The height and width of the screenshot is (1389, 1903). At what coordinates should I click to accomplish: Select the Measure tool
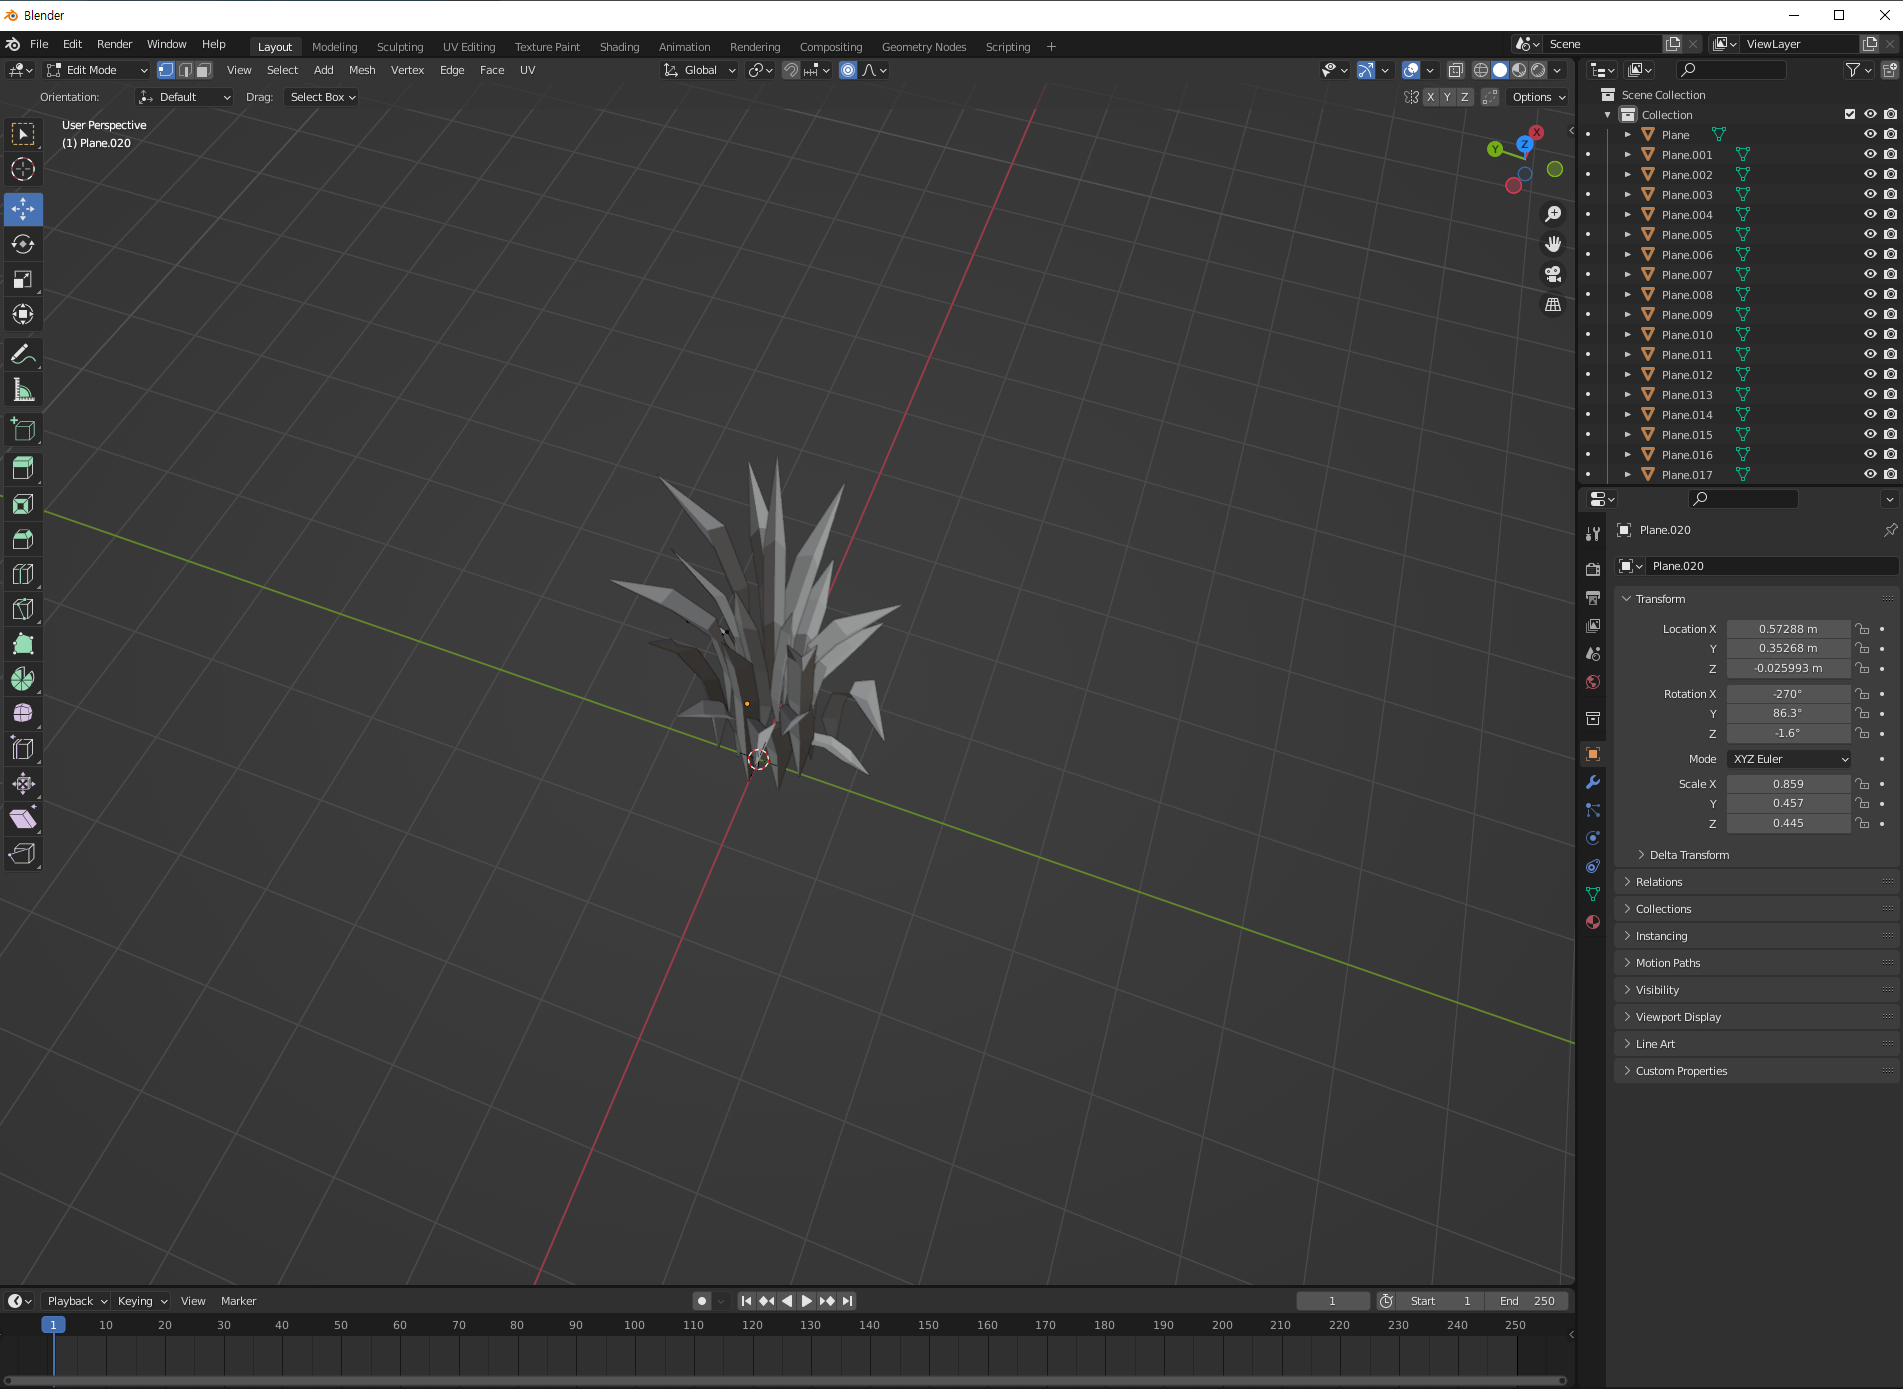click(x=23, y=389)
